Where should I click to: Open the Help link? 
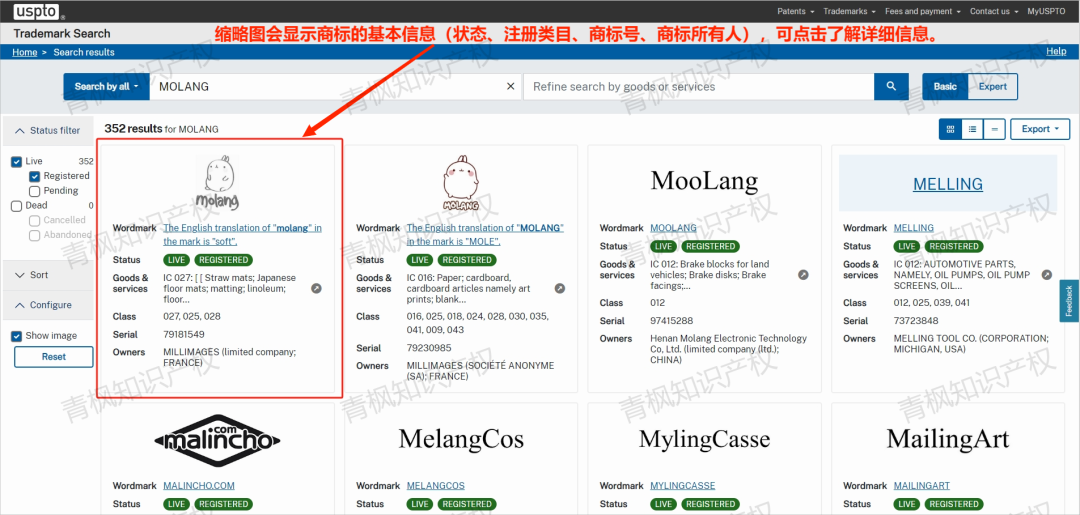(1056, 52)
